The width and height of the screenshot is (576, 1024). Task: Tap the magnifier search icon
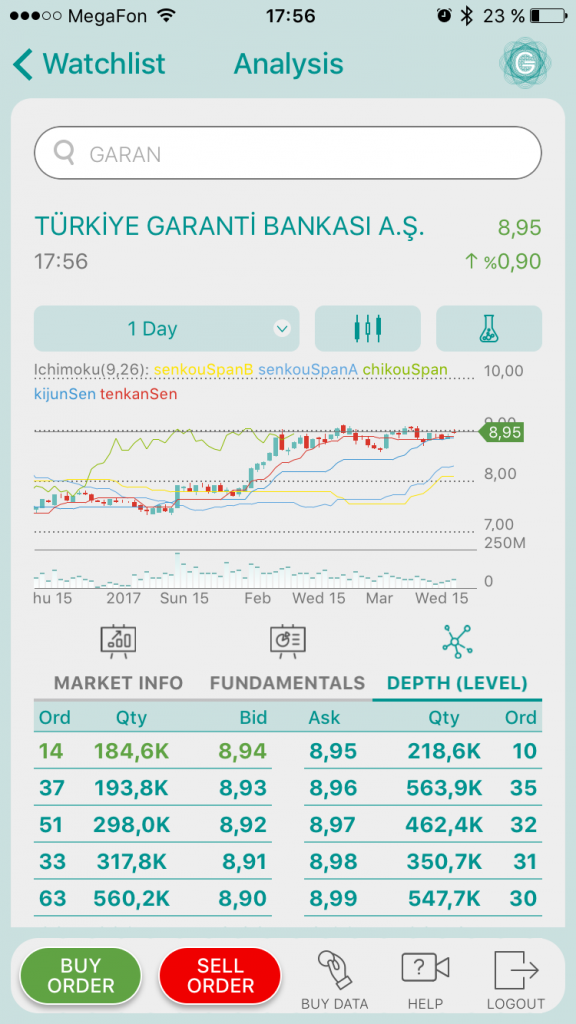click(x=65, y=153)
